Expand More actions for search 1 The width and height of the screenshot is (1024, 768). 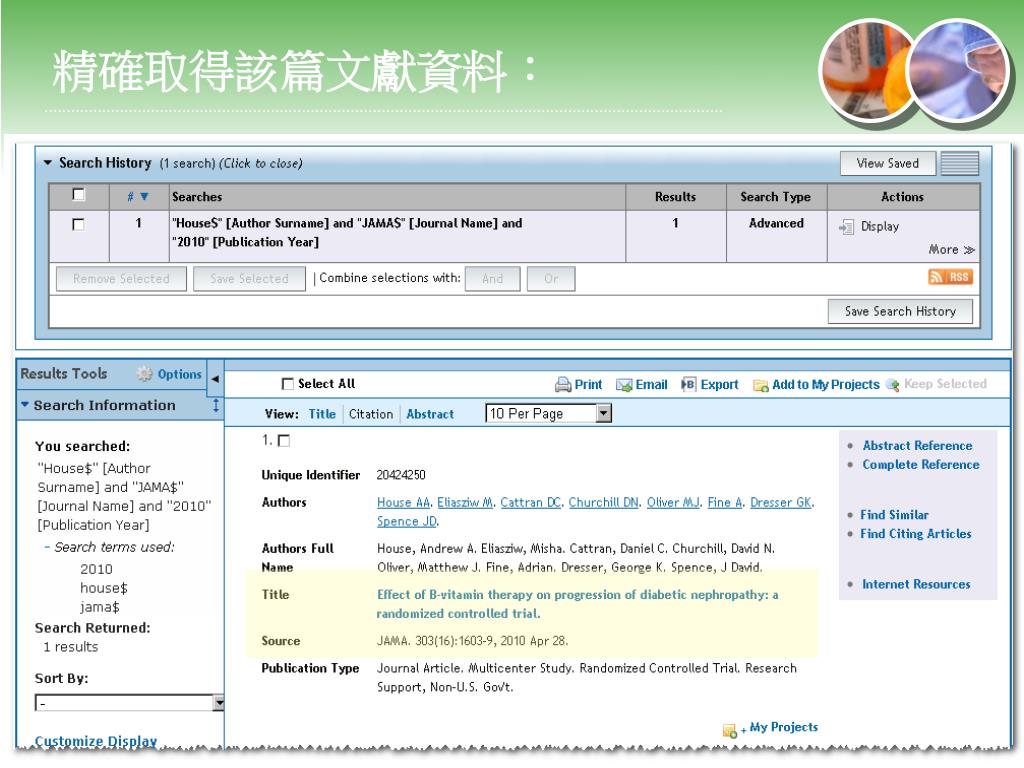pyautogui.click(x=952, y=249)
